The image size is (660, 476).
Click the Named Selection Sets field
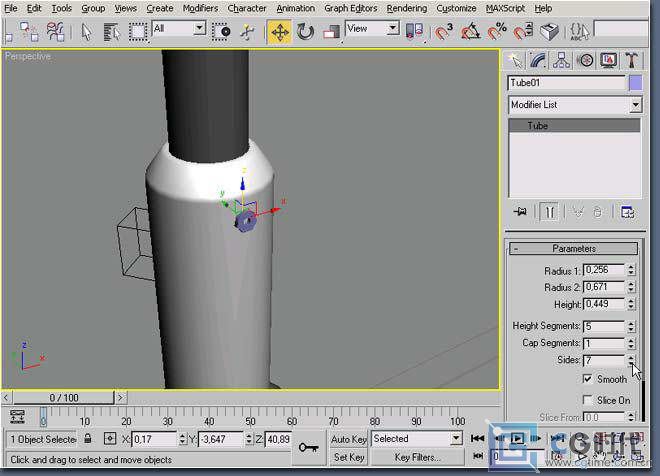tap(620, 29)
